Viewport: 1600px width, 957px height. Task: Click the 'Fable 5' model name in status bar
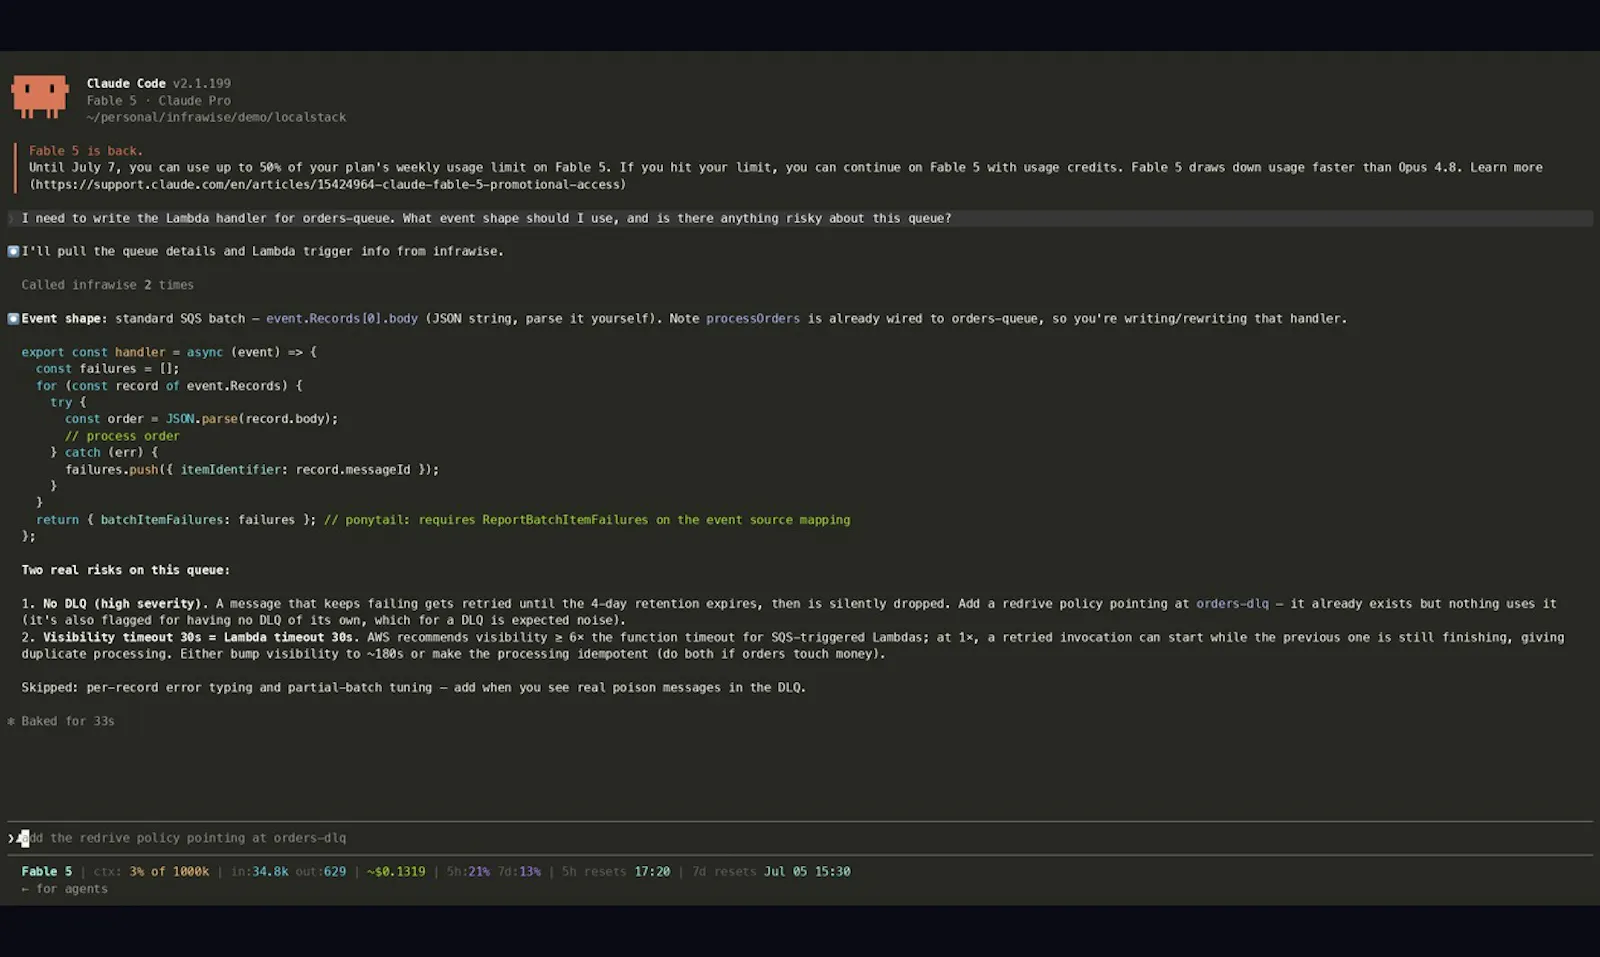coord(47,872)
